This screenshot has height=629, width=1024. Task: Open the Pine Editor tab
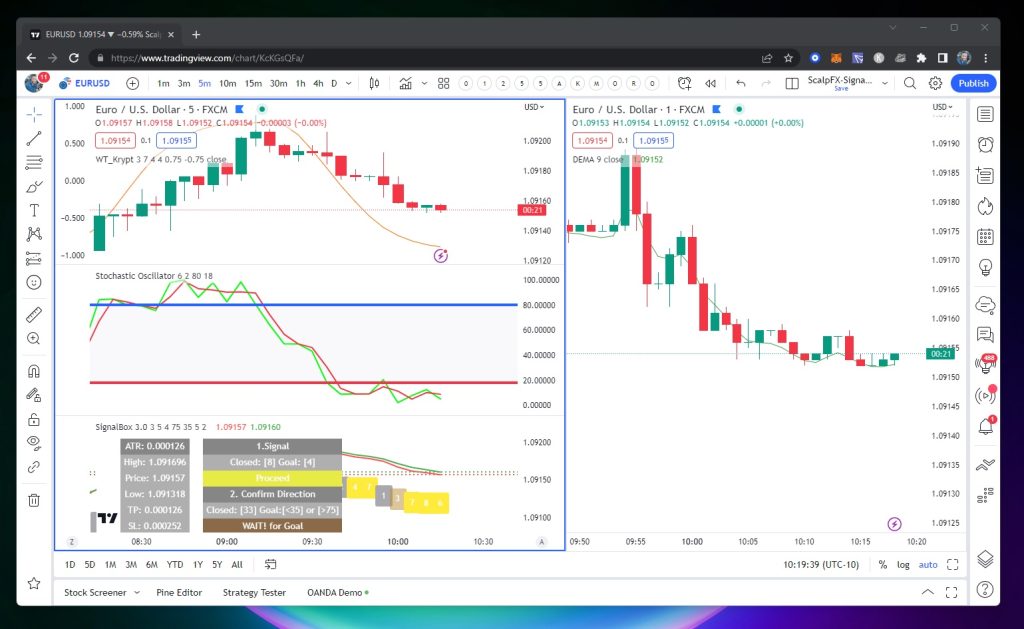[179, 592]
